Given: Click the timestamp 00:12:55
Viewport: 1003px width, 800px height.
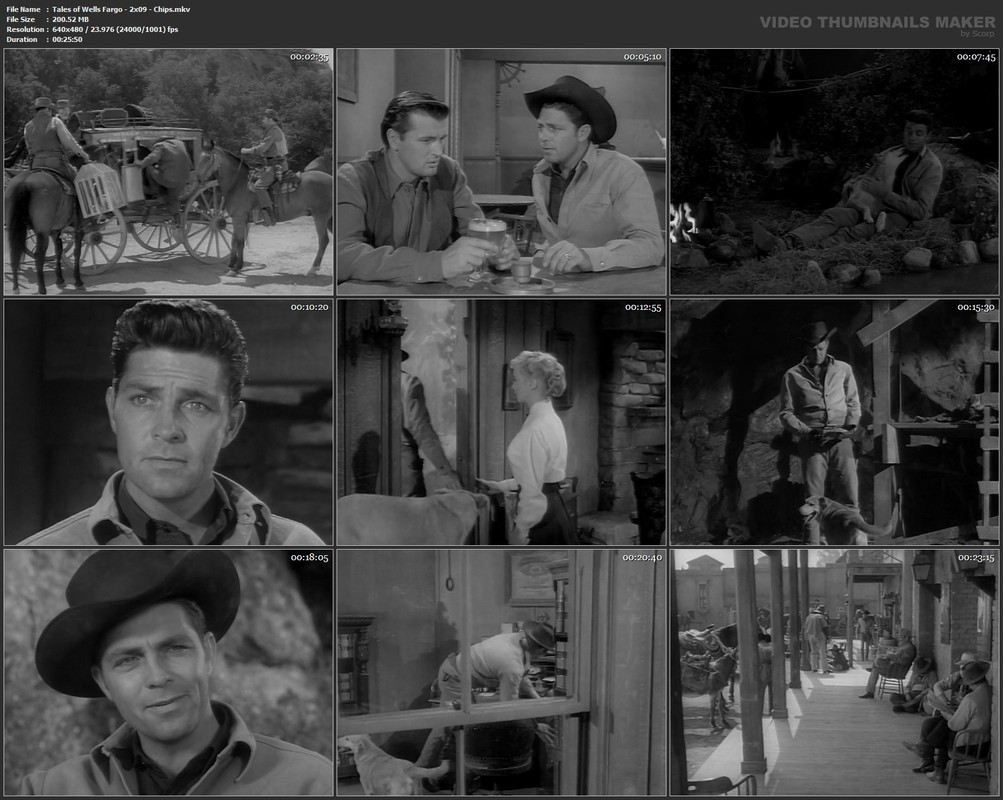Looking at the screenshot, I should [x=643, y=308].
